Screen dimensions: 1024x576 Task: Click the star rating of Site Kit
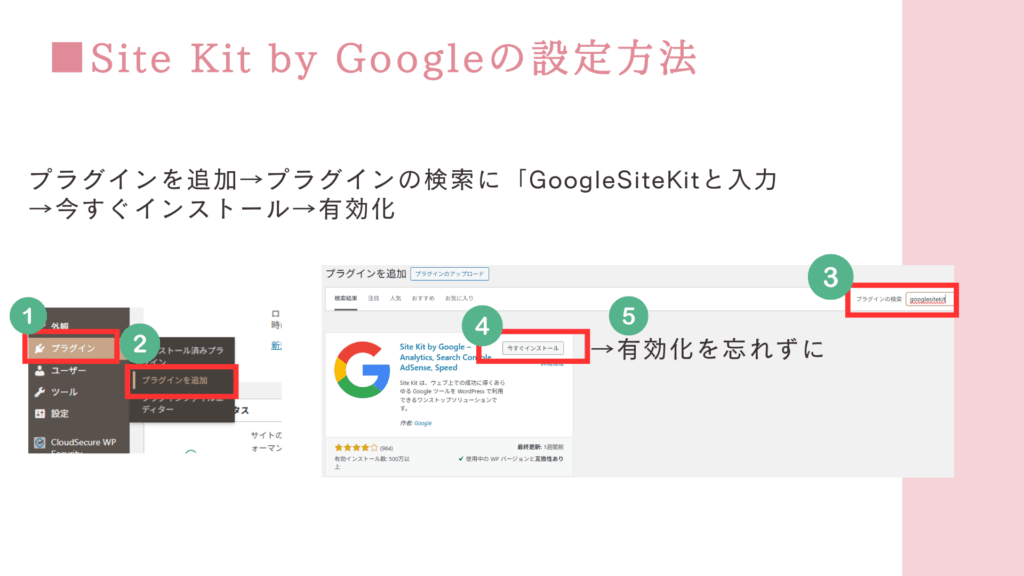(356, 448)
